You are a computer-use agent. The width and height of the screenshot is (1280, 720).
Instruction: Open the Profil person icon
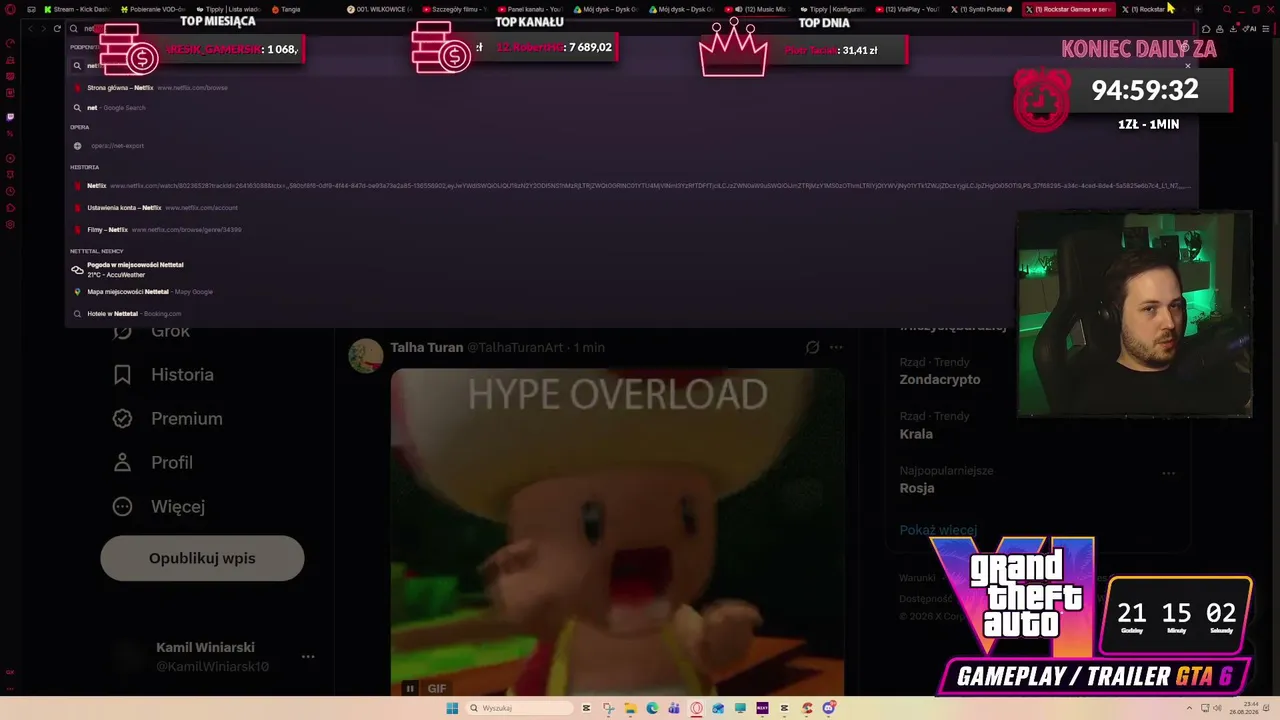pyautogui.click(x=122, y=463)
